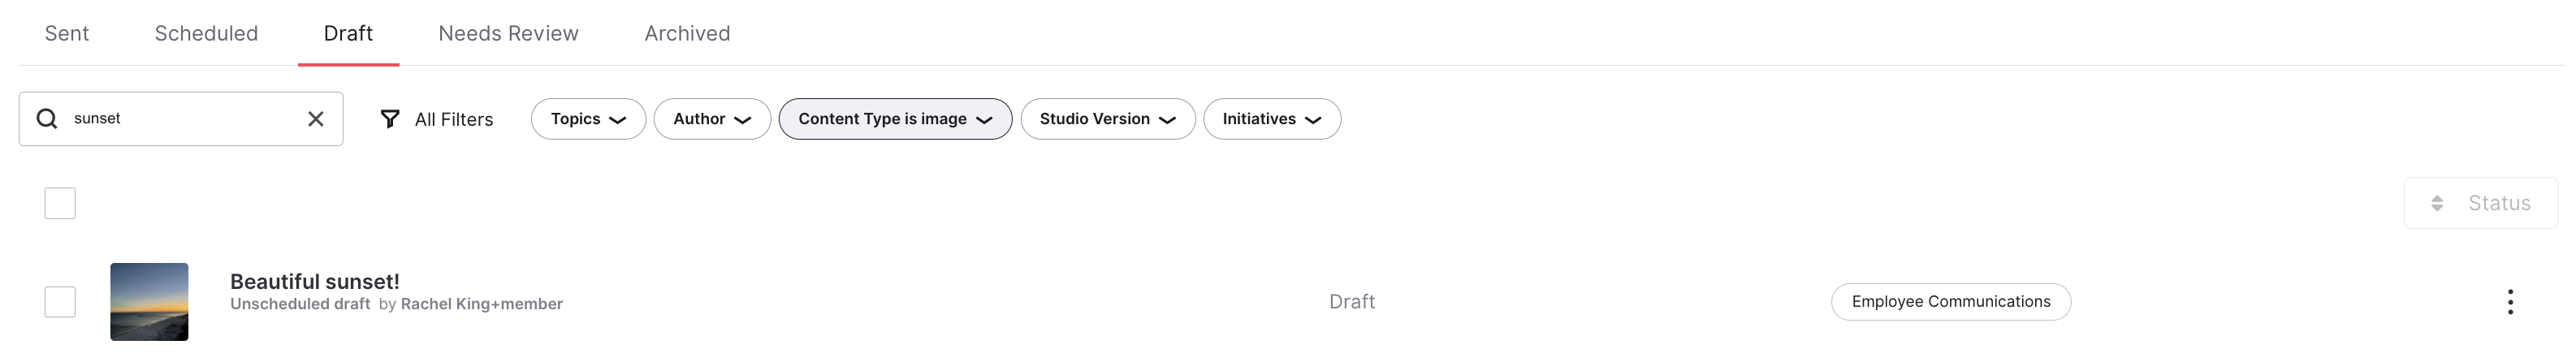The height and width of the screenshot is (362, 2576).
Task: Open the three-dot menu for Beautiful sunset
Action: tap(2510, 302)
